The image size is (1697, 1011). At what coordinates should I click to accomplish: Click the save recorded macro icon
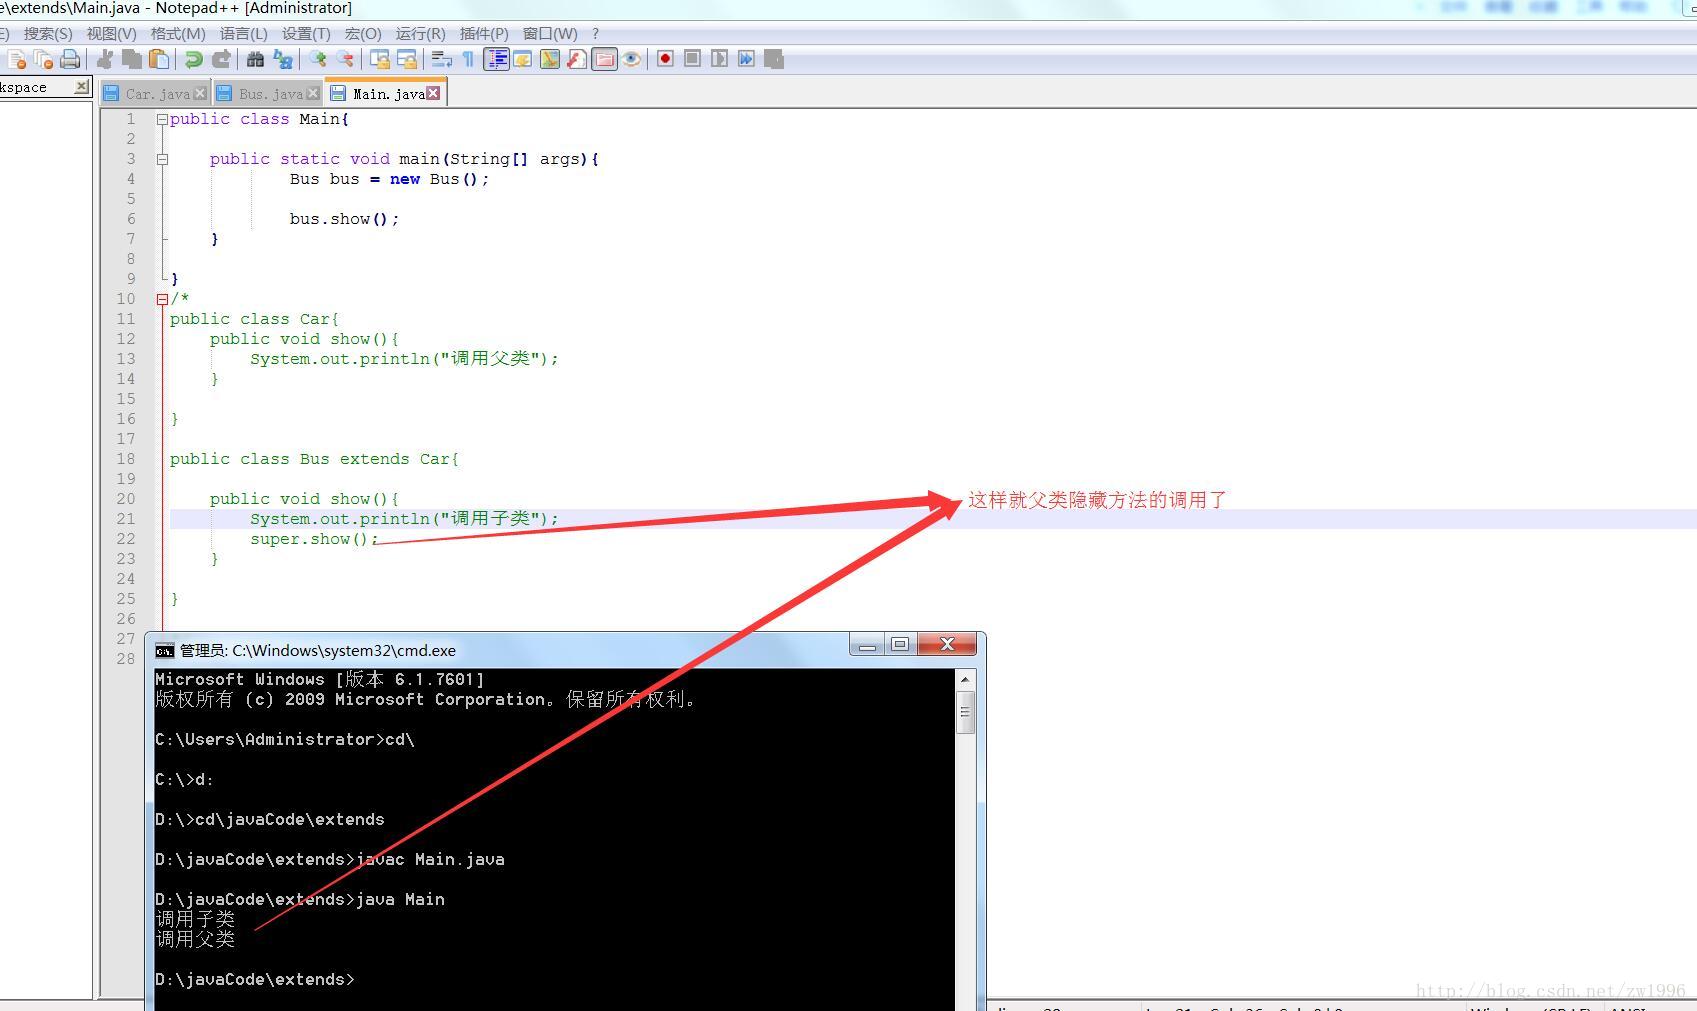pyautogui.click(x=773, y=59)
